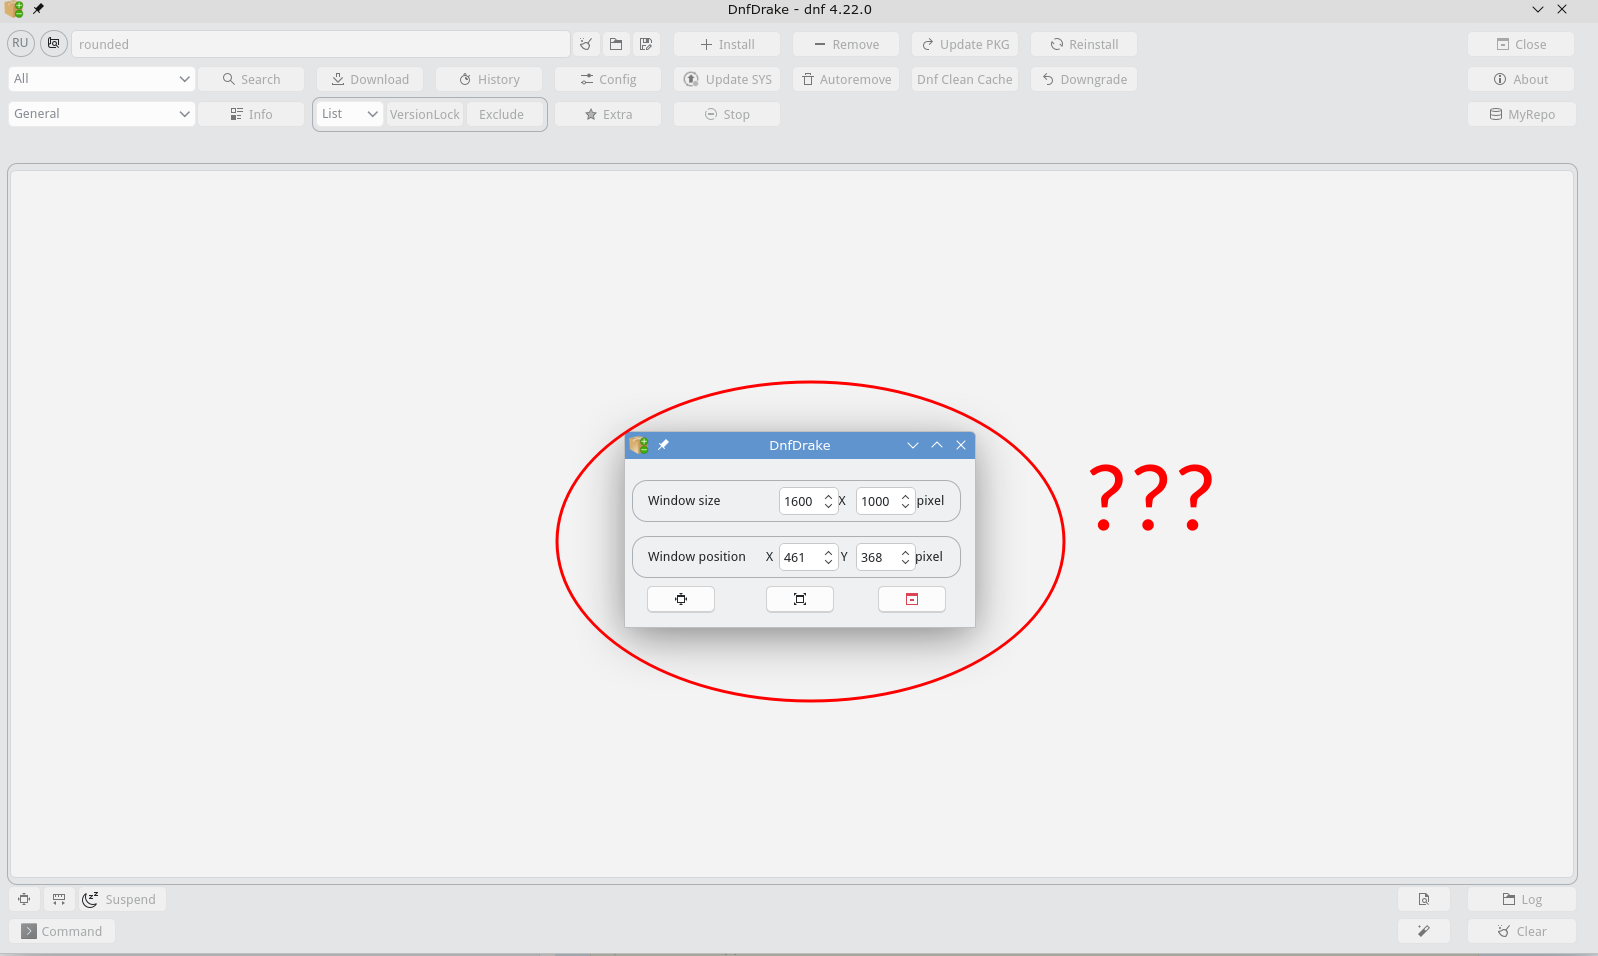Click the Dnf Clean Cache button
The image size is (1598, 956).
click(x=964, y=79)
